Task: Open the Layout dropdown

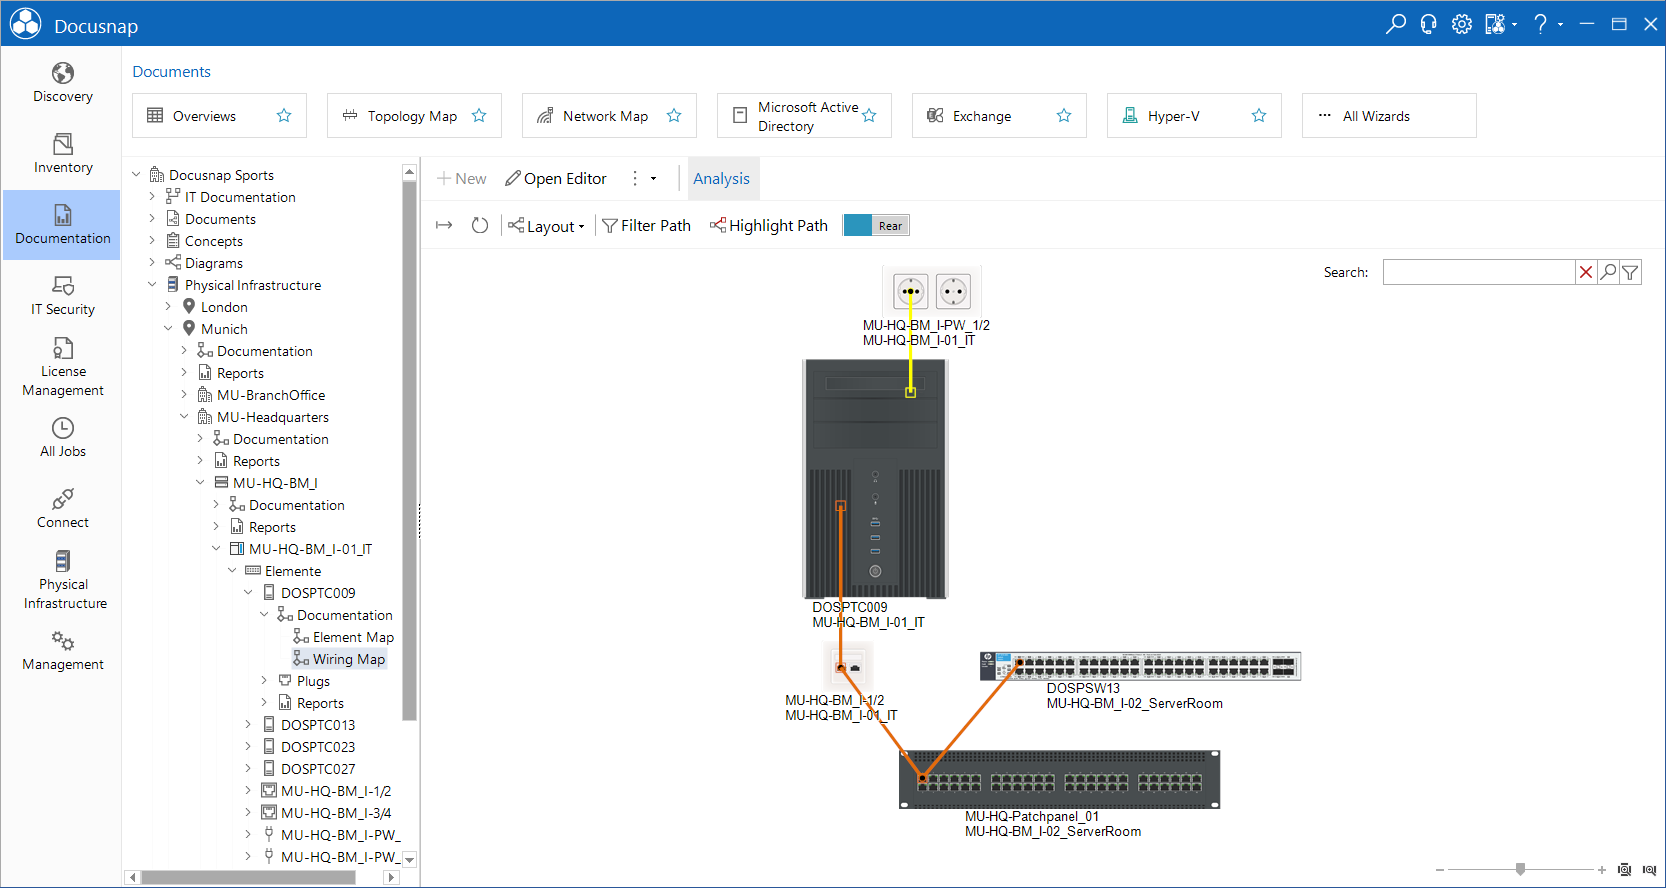Action: [546, 226]
